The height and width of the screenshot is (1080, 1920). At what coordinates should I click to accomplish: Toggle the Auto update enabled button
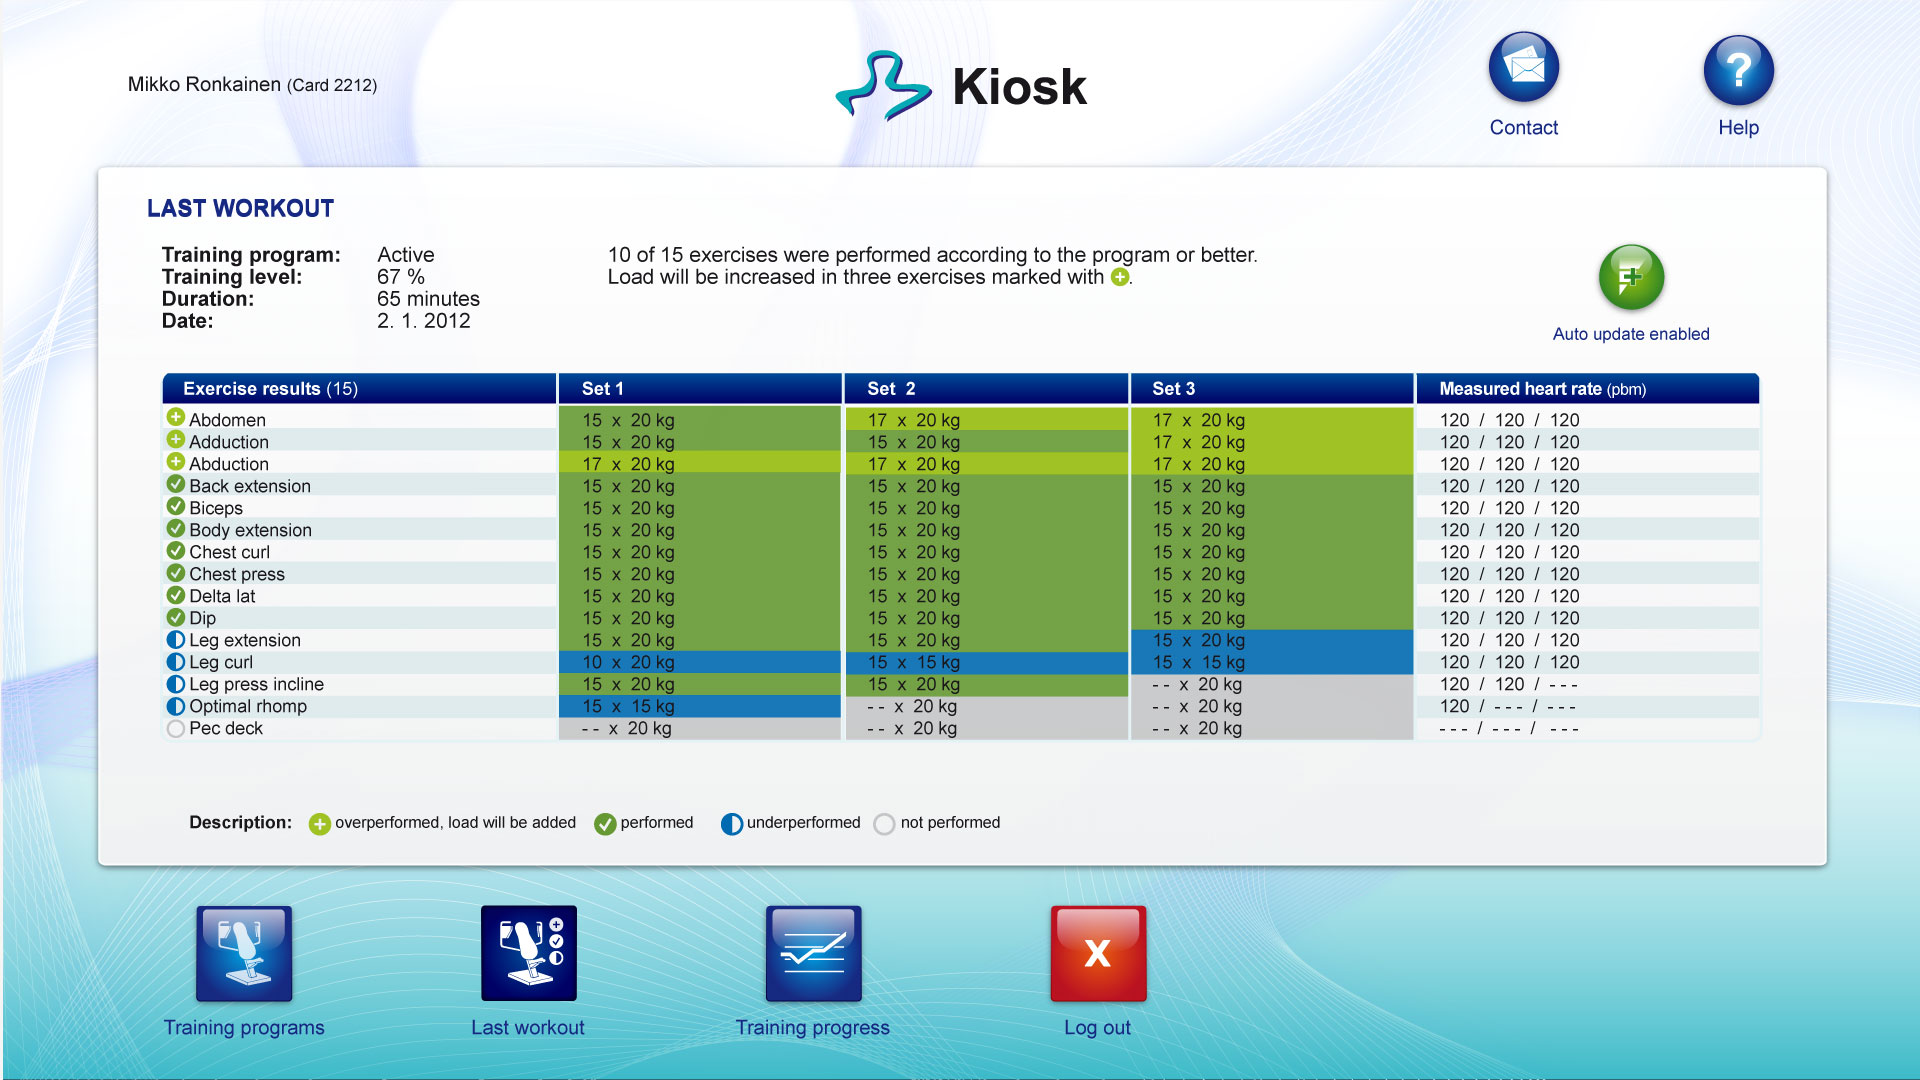(1631, 277)
